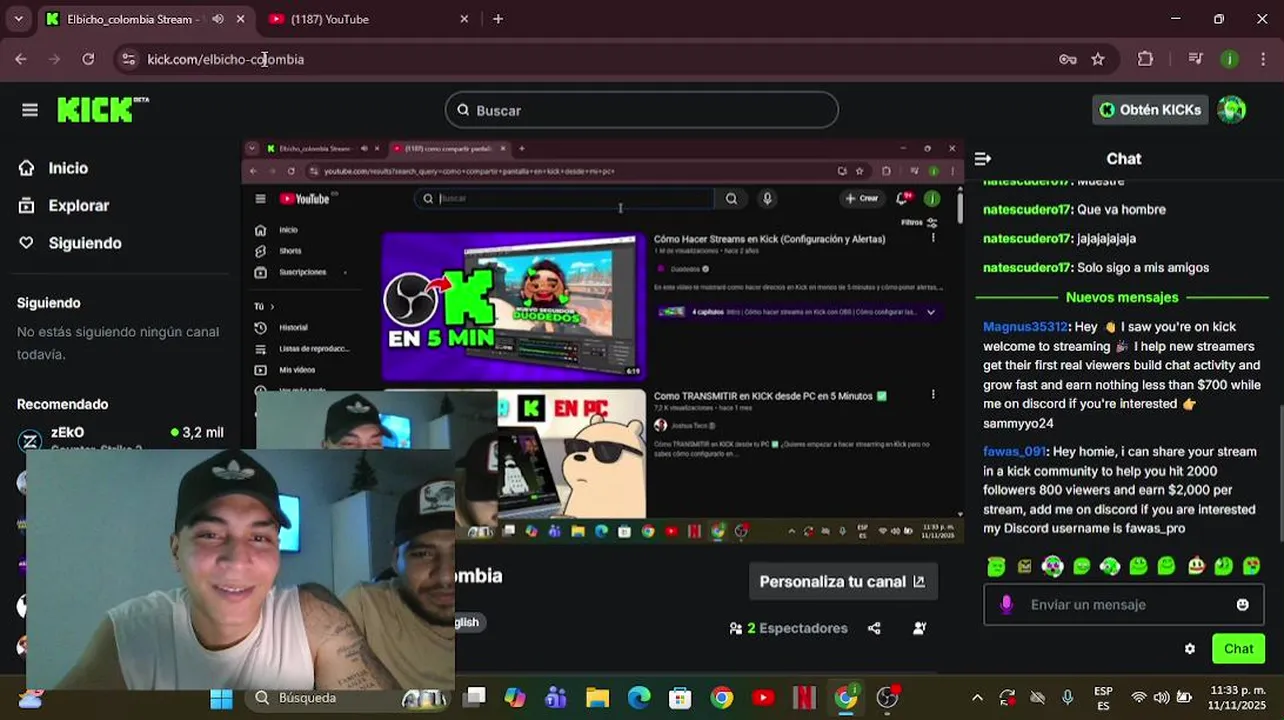Open the ESP ES language selector
This screenshot has height=720, width=1284.
[1103, 698]
